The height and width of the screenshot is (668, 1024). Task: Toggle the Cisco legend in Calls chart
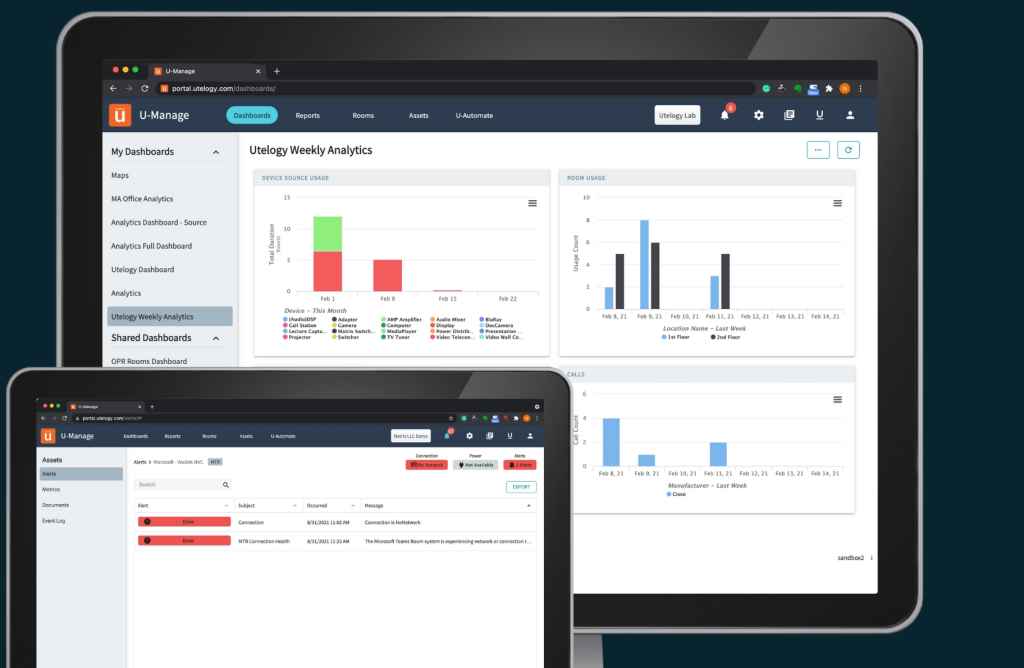677,494
